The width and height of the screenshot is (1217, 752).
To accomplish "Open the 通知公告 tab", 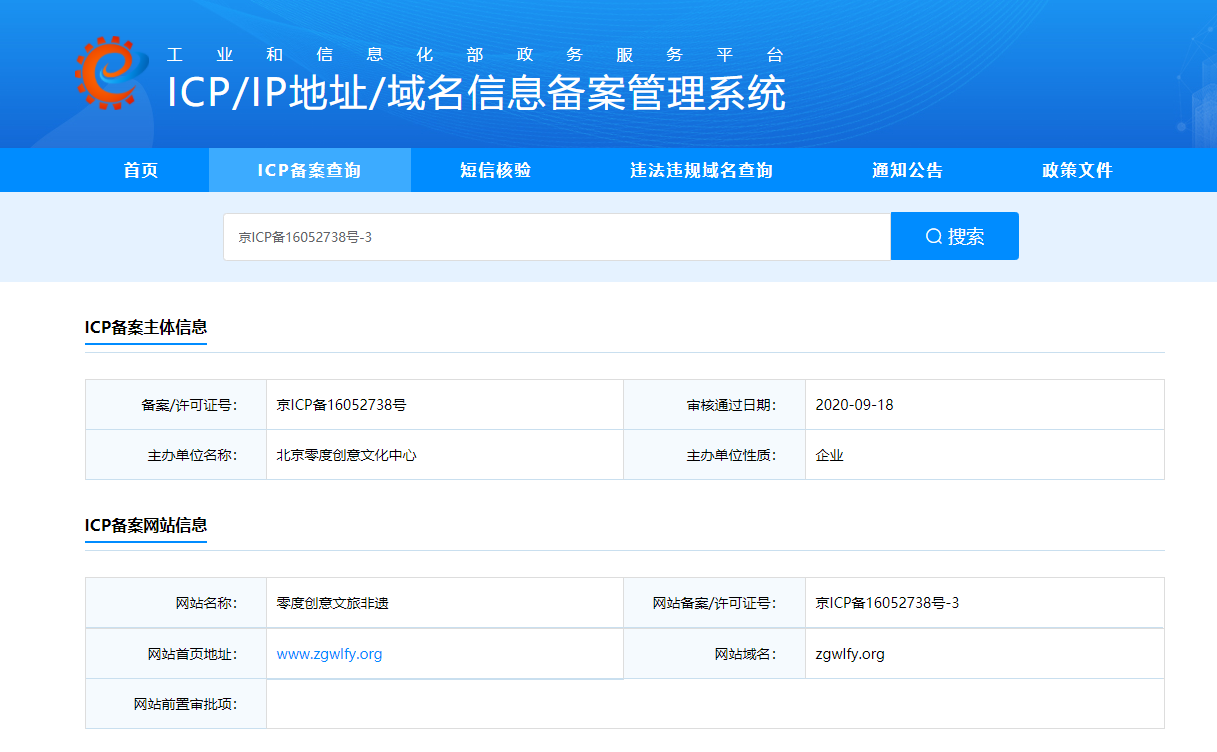I will pos(907,170).
